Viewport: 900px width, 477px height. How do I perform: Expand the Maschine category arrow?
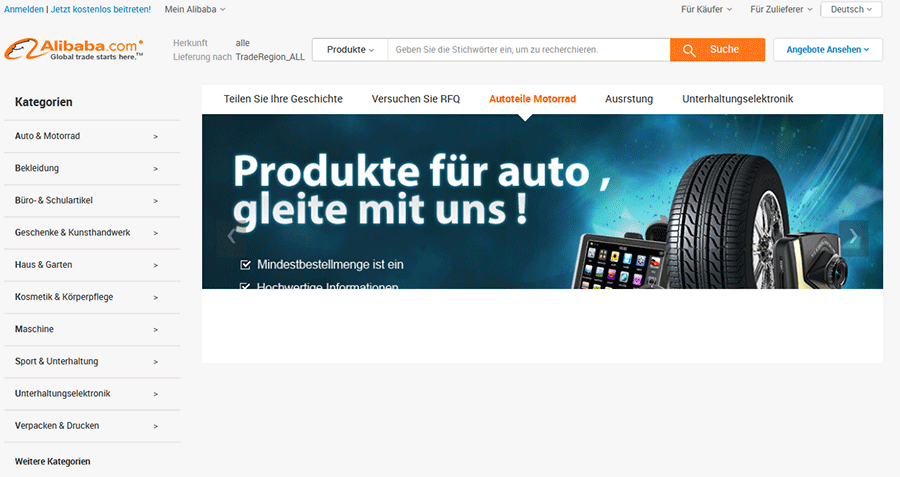(x=156, y=329)
